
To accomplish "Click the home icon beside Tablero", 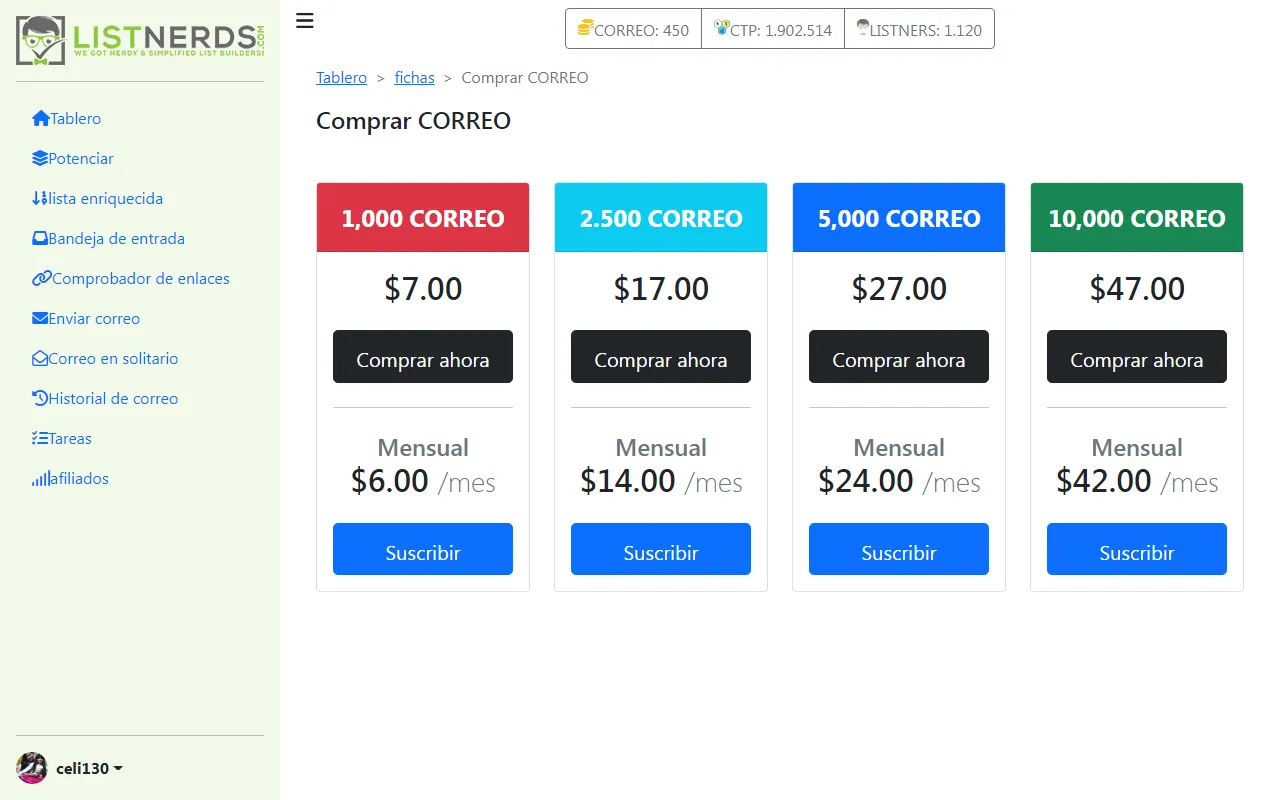I will (41, 118).
